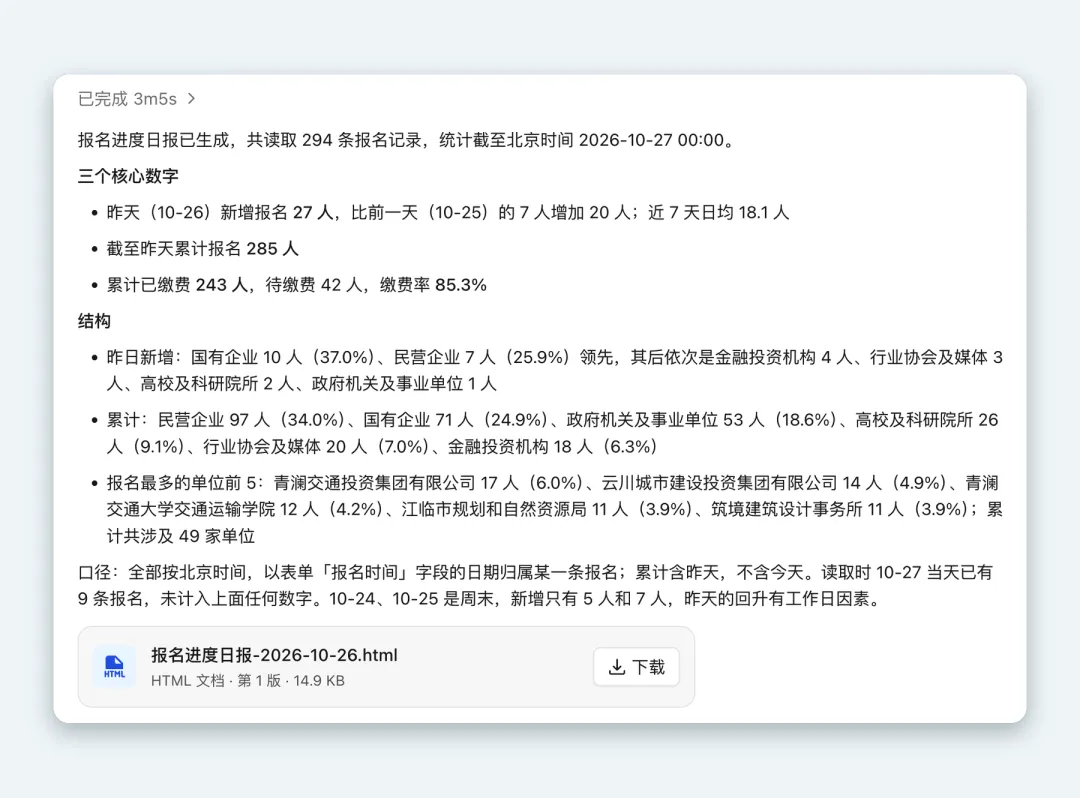Click the bullet starting 昨天（10-26）新增报名 27 人
Viewport: 1080px width, 798px height.
[x=448, y=213]
